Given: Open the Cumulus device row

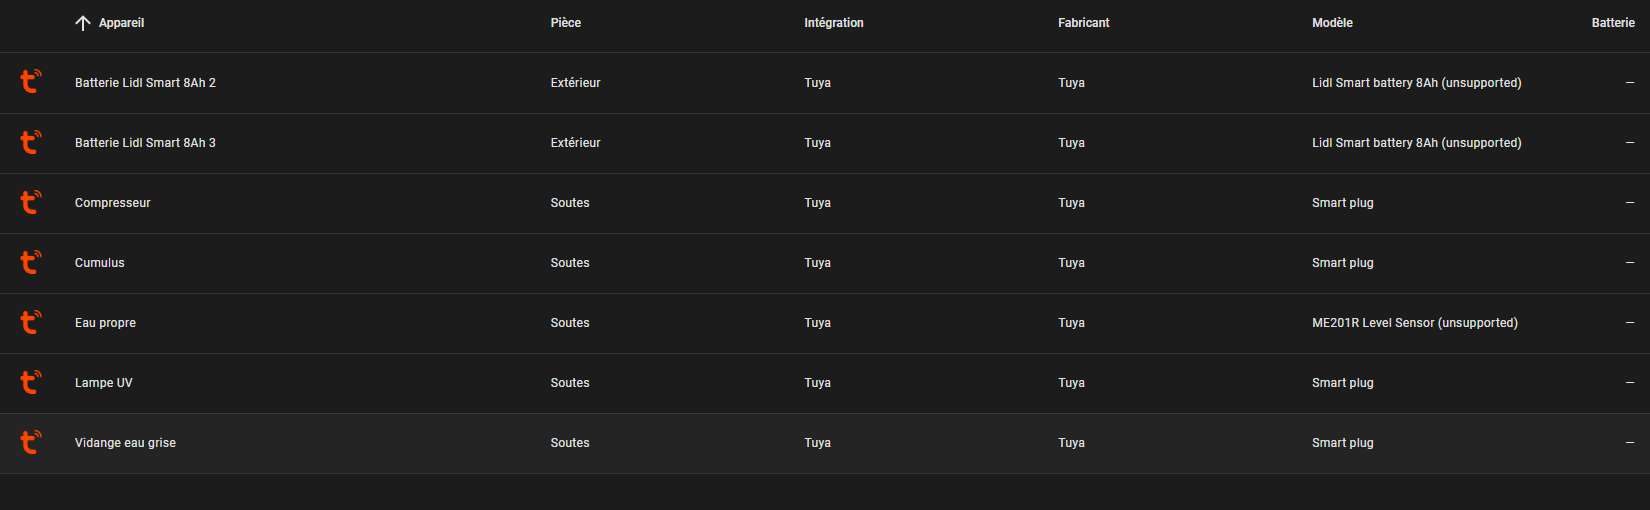Looking at the screenshot, I should 825,263.
